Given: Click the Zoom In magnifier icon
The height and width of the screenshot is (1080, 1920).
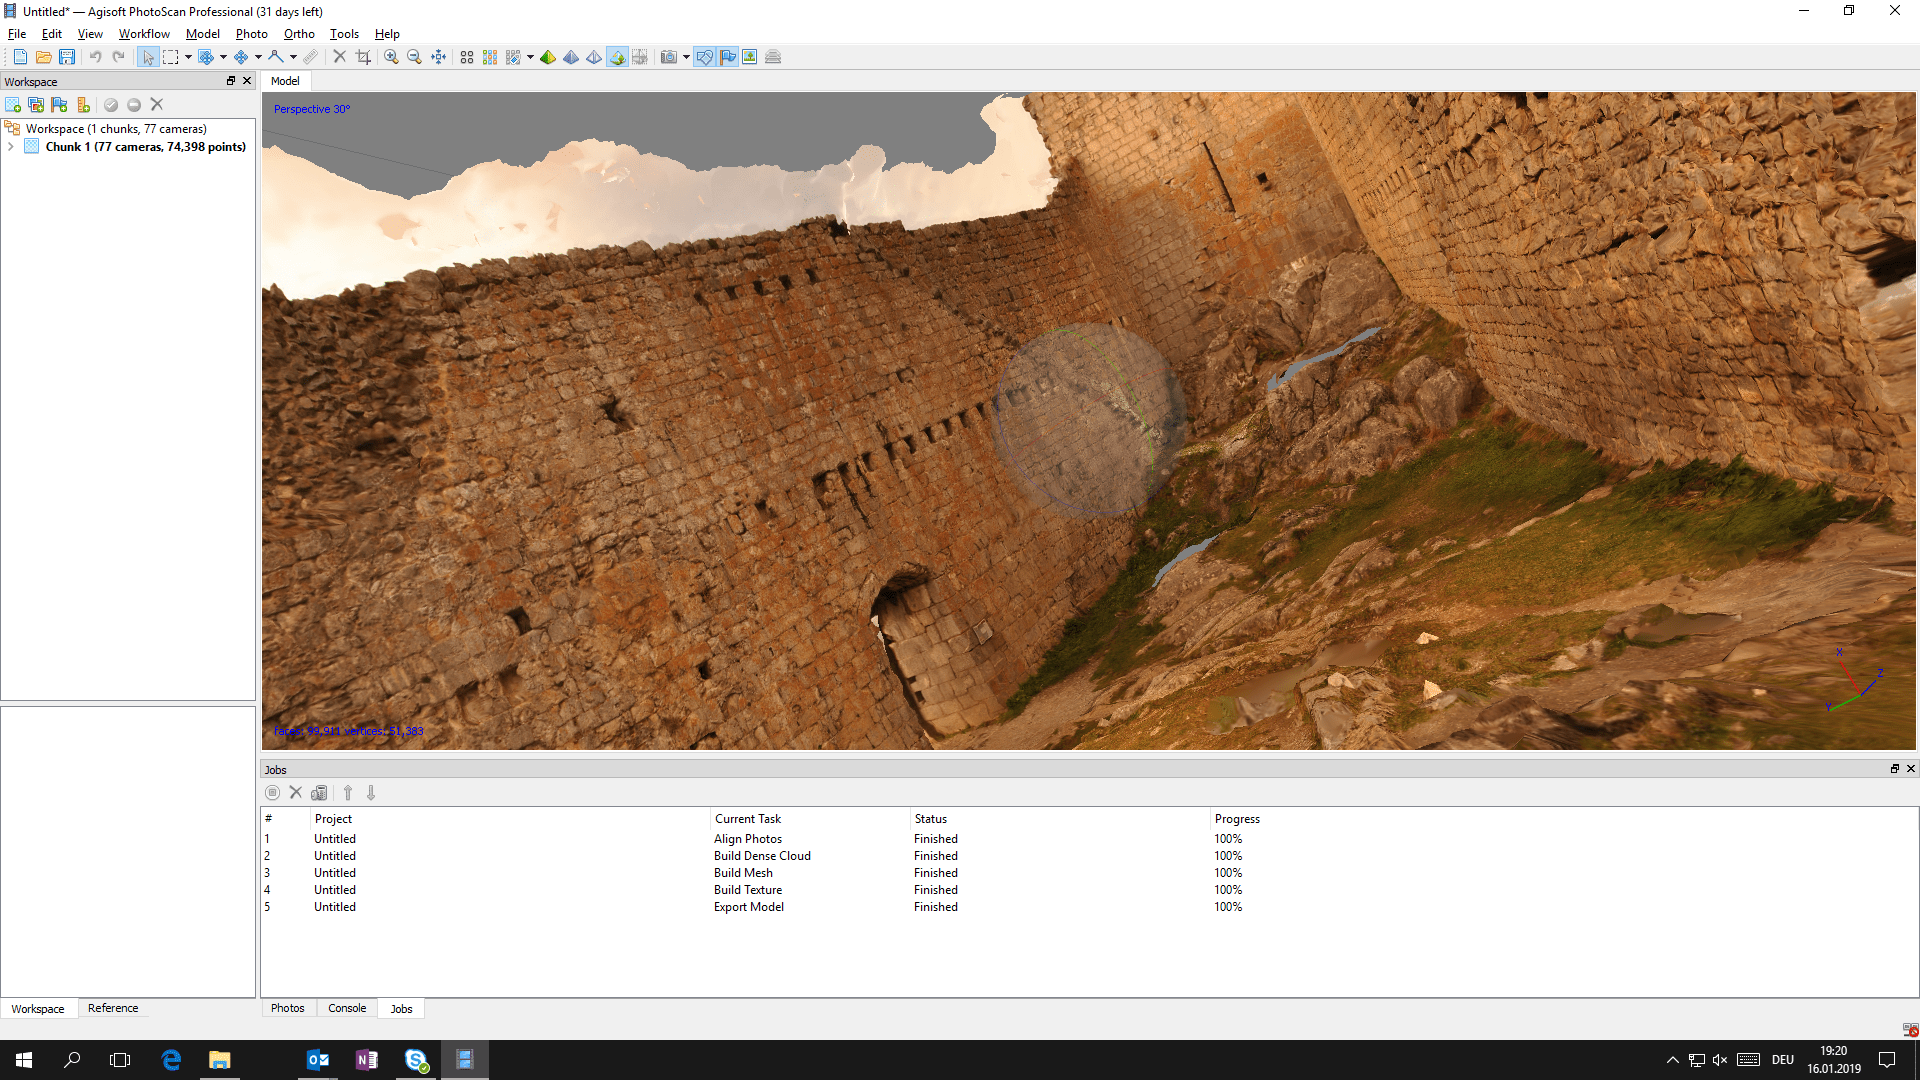Looking at the screenshot, I should coord(391,57).
